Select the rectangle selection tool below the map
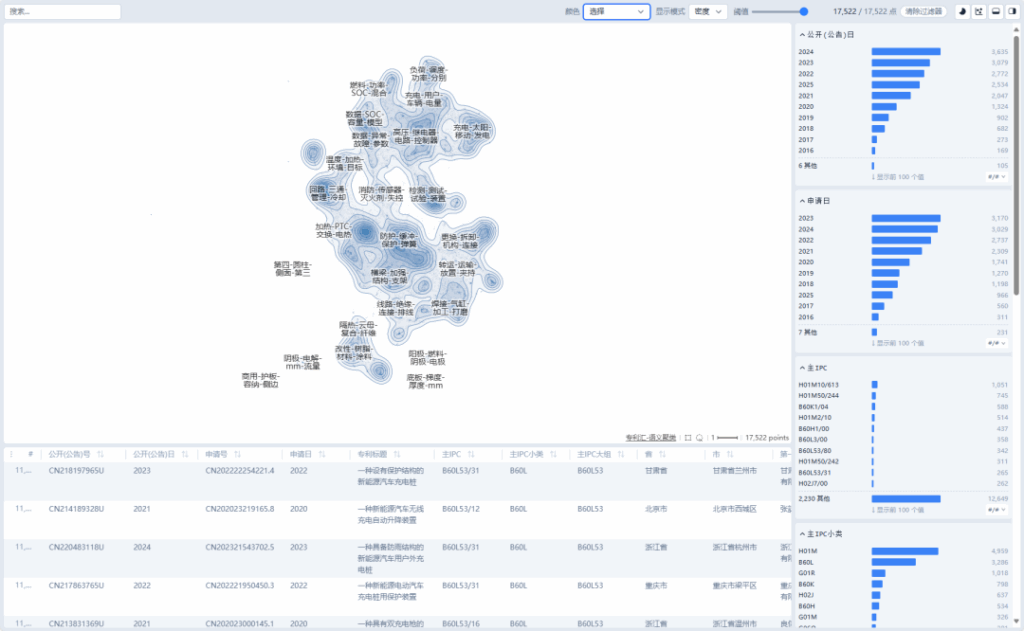 click(688, 437)
